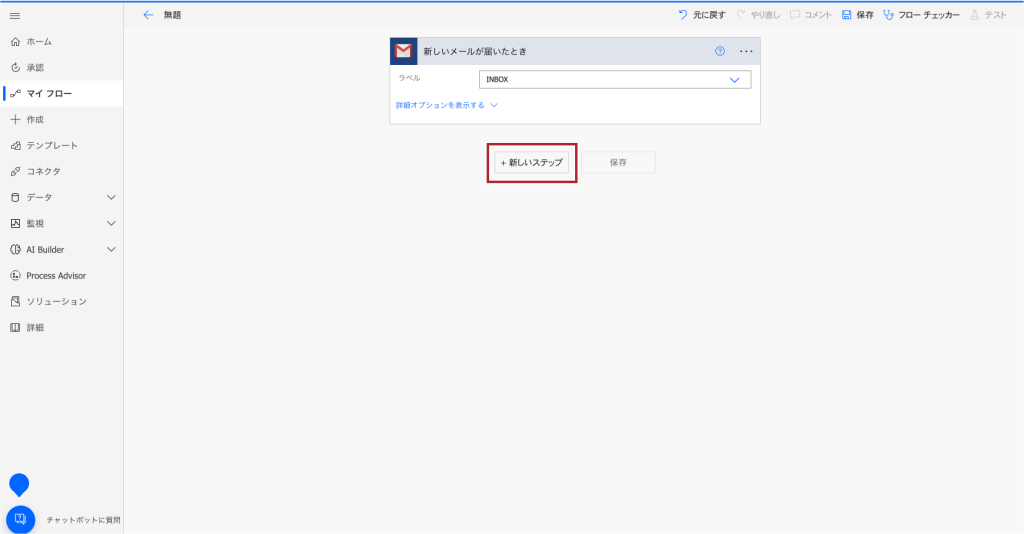Click the + 新しいステップ button
Viewport: 1024px width, 534px height.
pos(532,162)
